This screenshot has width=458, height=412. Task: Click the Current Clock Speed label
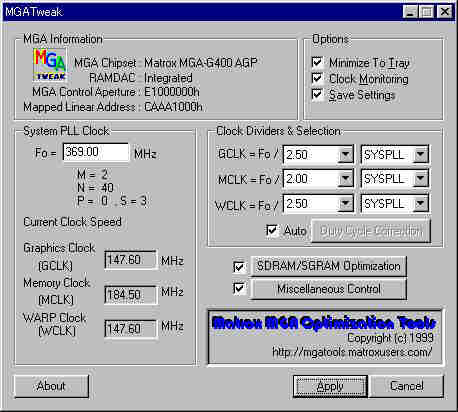coord(72,222)
